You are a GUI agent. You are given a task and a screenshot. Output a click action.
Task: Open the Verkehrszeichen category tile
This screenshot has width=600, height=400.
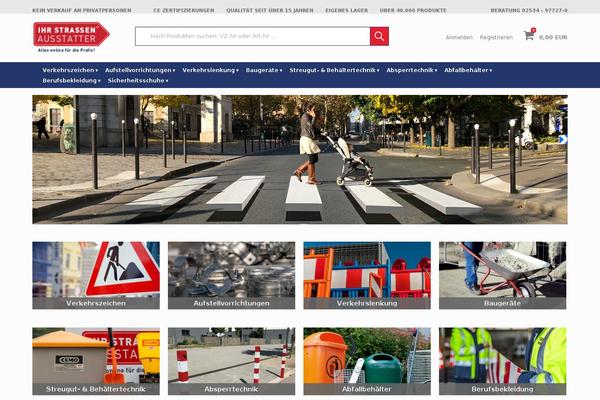coord(96,275)
